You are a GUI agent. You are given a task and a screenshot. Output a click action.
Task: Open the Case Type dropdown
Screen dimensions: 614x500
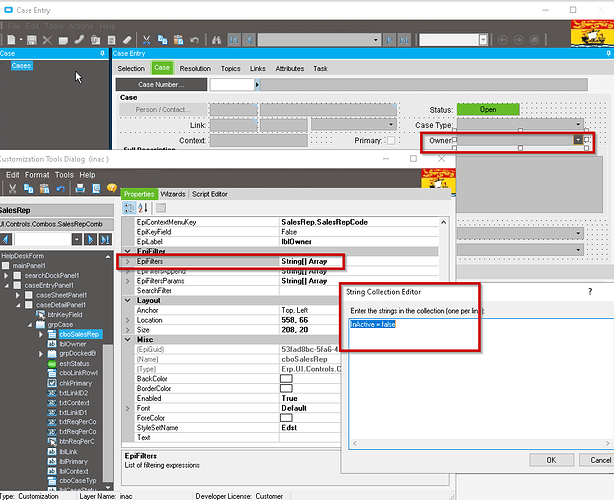pos(578,125)
